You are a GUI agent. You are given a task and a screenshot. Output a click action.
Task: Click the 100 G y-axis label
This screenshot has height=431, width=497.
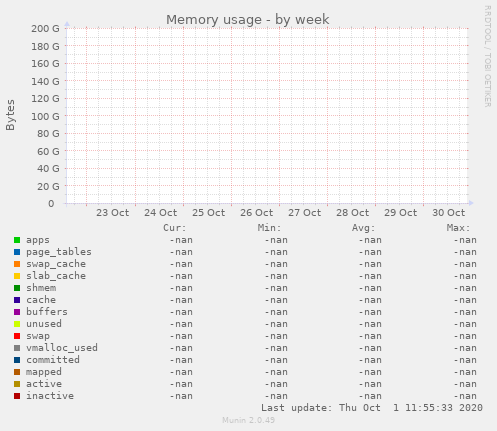pos(45,116)
